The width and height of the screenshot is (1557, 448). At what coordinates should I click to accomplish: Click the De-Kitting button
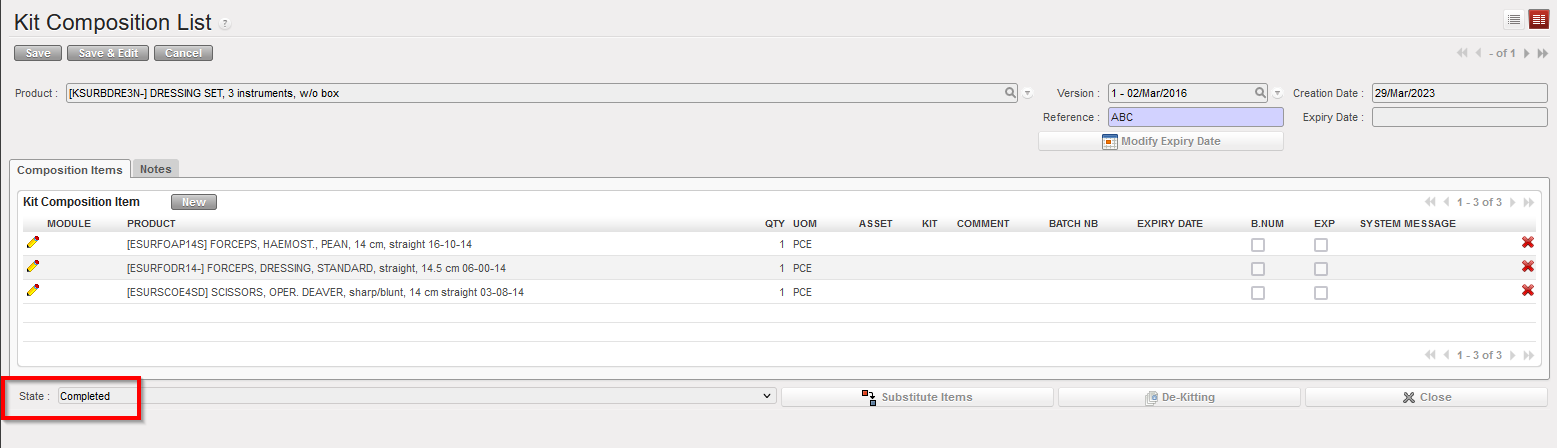coord(1179,397)
